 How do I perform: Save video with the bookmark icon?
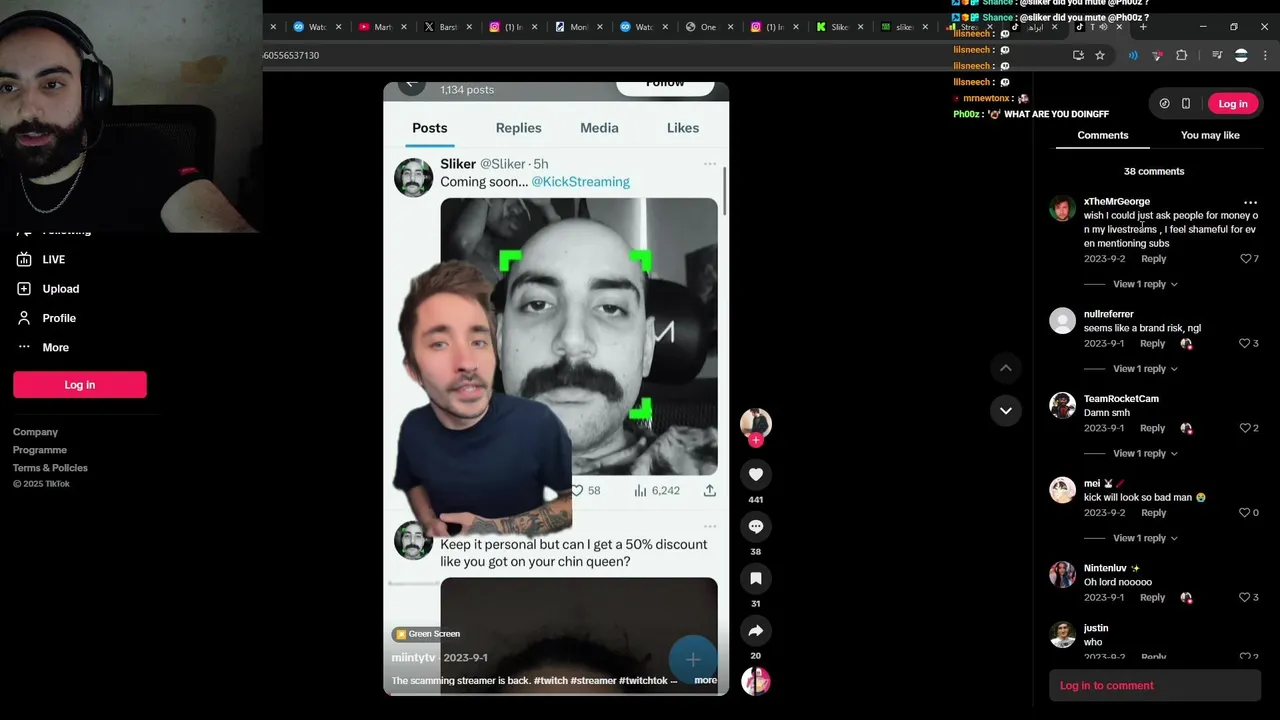(756, 579)
